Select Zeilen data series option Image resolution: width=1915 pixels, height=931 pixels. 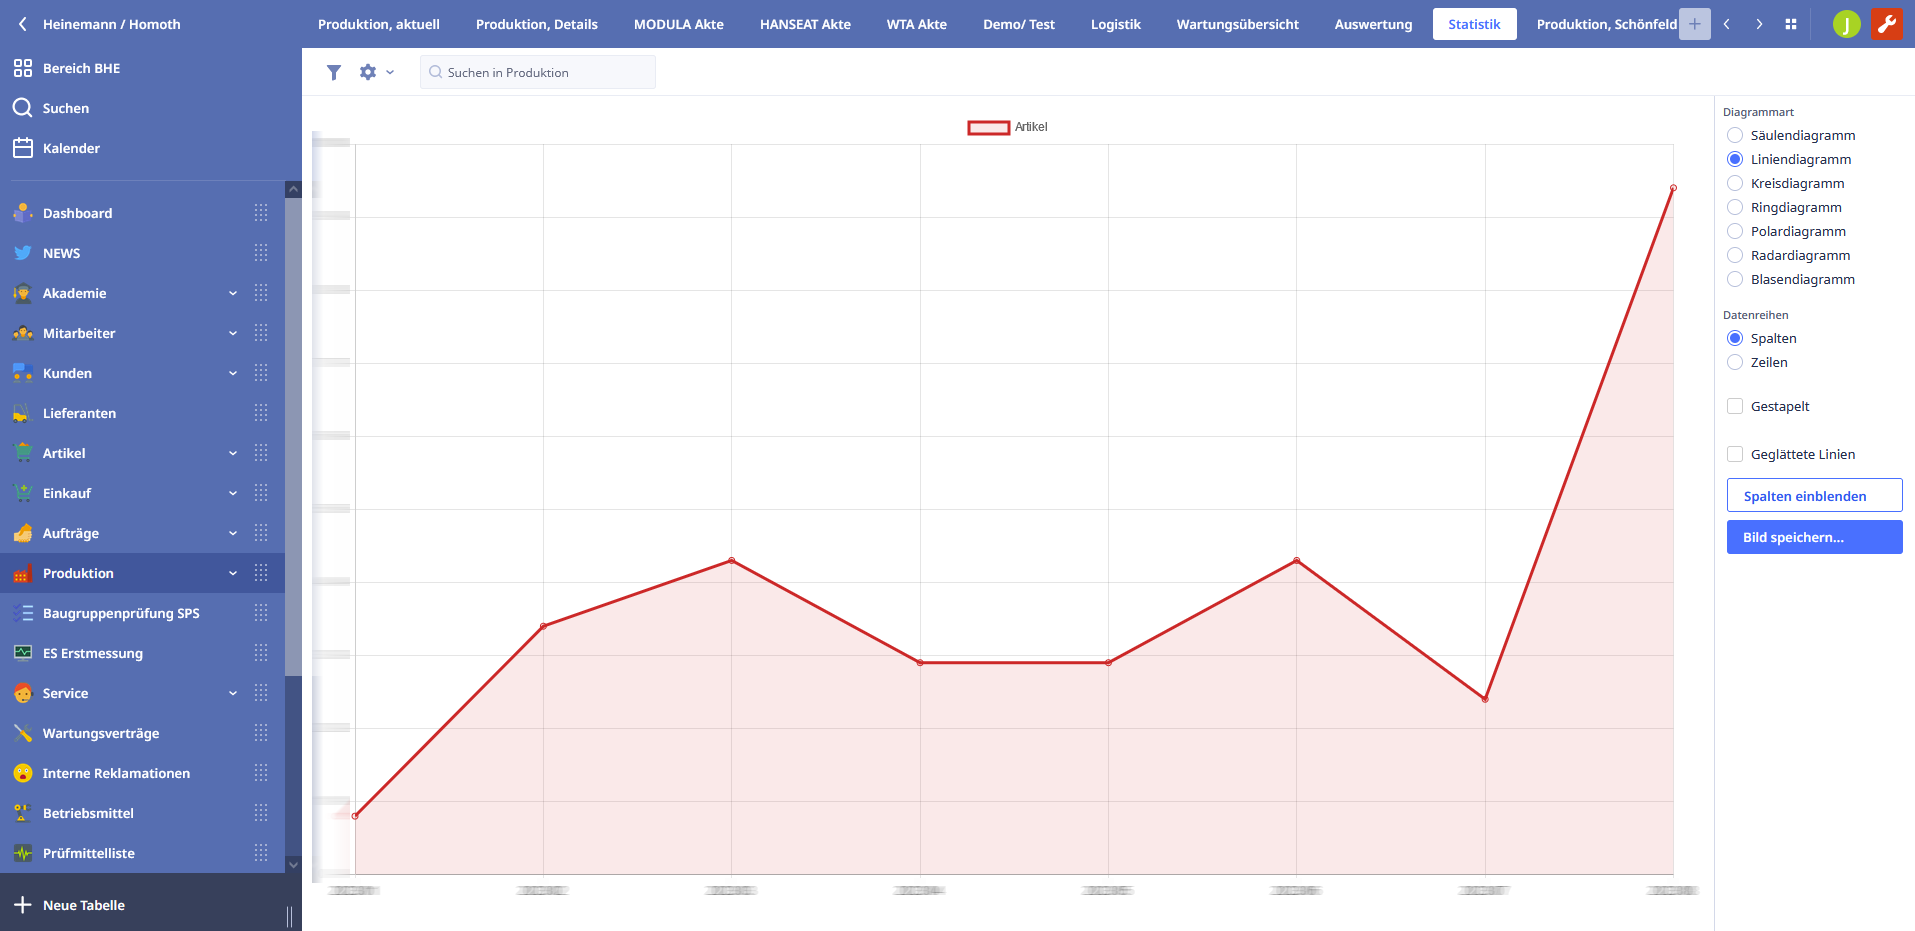tap(1735, 362)
